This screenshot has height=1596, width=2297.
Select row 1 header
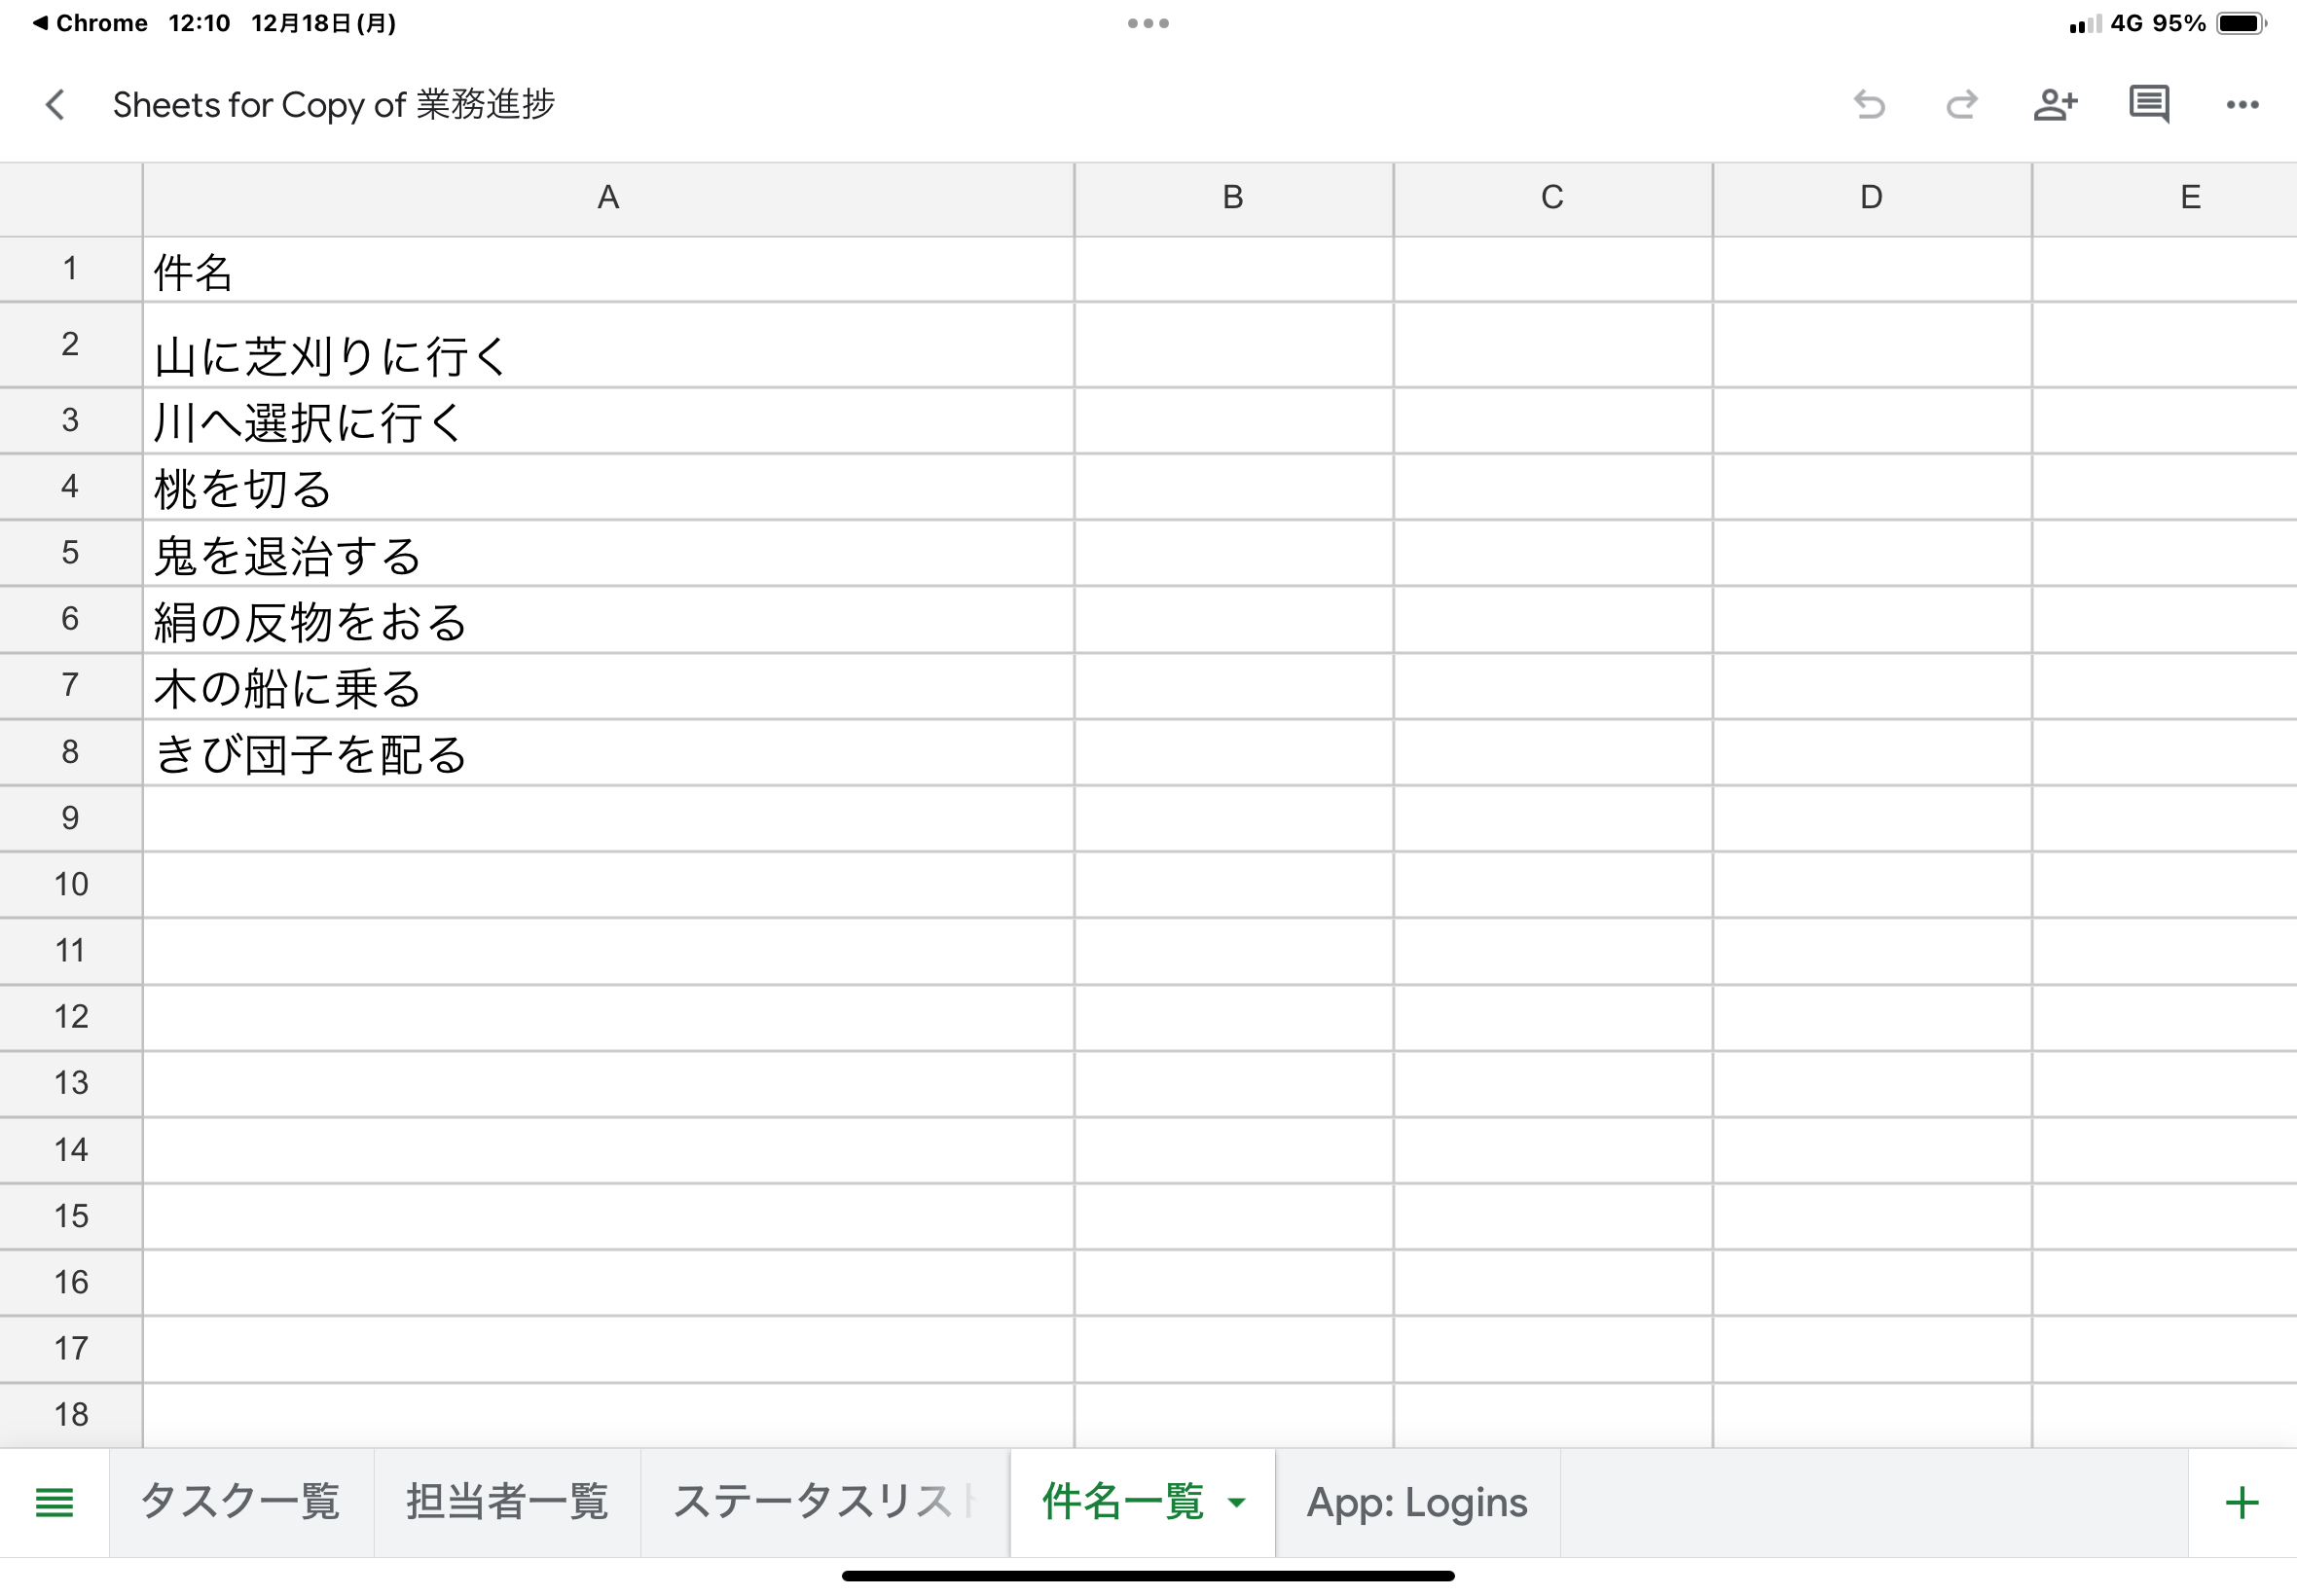click(x=70, y=268)
